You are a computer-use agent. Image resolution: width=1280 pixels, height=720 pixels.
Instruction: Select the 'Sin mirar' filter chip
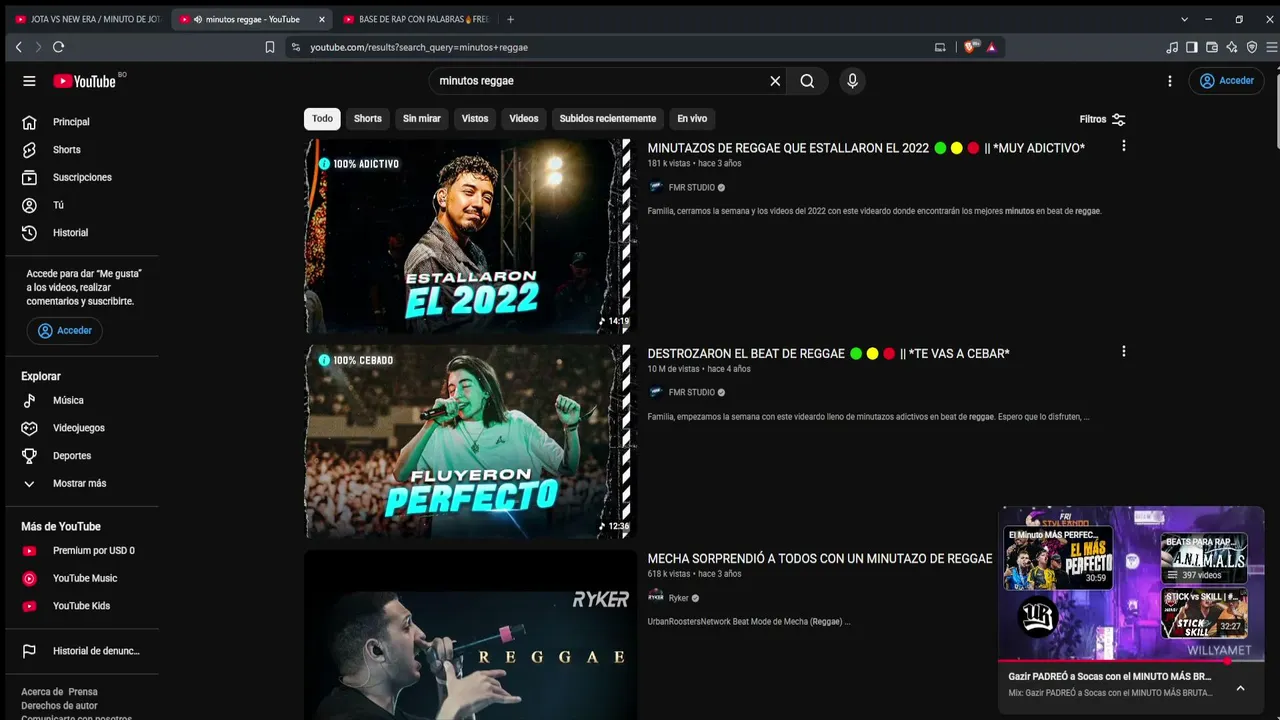point(422,119)
